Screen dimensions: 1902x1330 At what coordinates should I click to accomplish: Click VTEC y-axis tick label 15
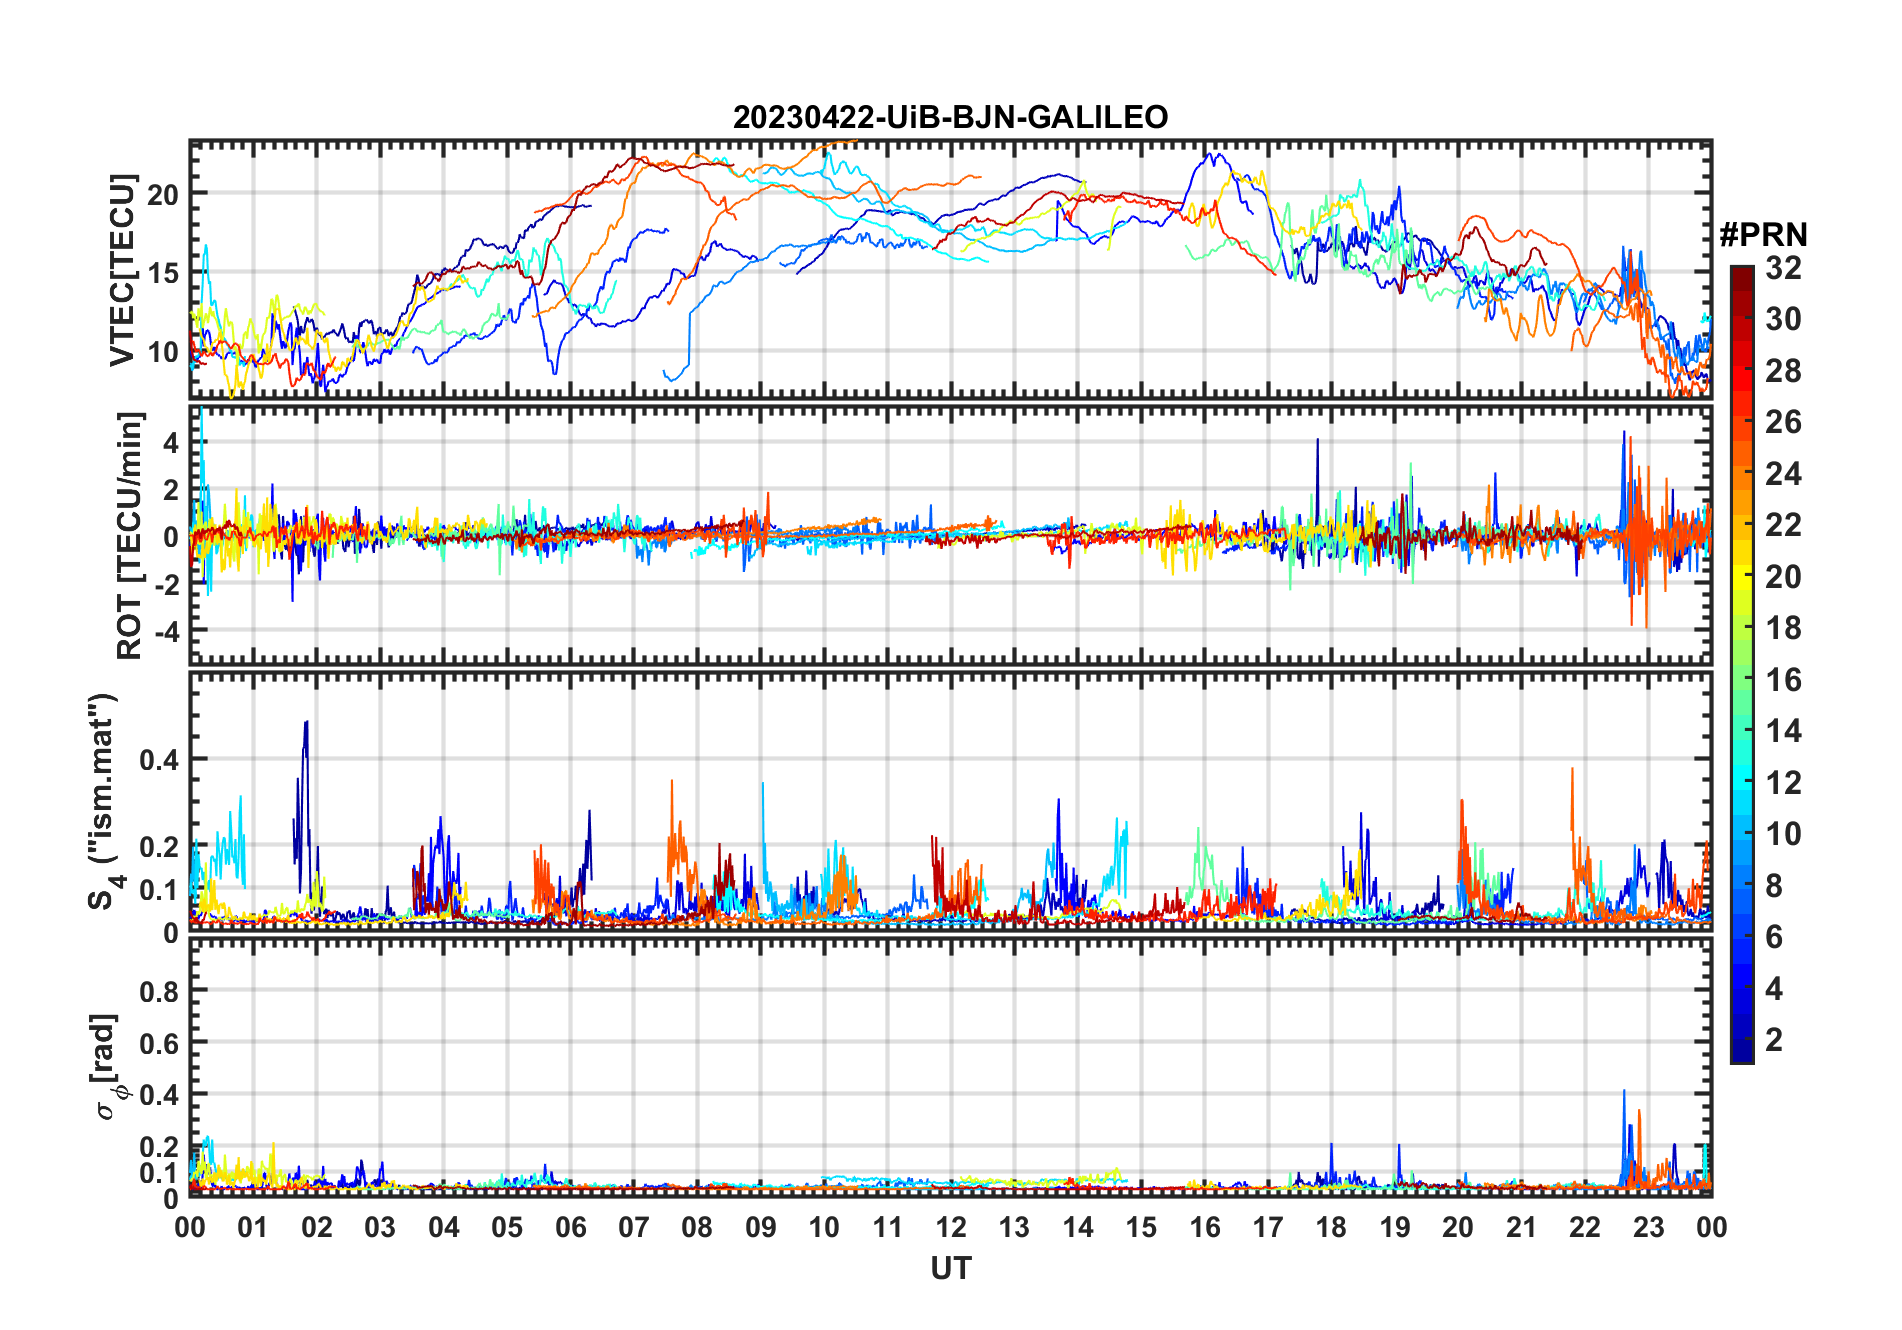[x=163, y=273]
